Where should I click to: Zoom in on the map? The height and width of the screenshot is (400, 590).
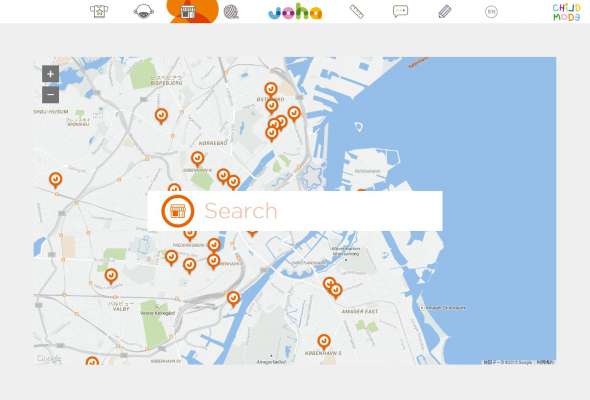(50, 74)
